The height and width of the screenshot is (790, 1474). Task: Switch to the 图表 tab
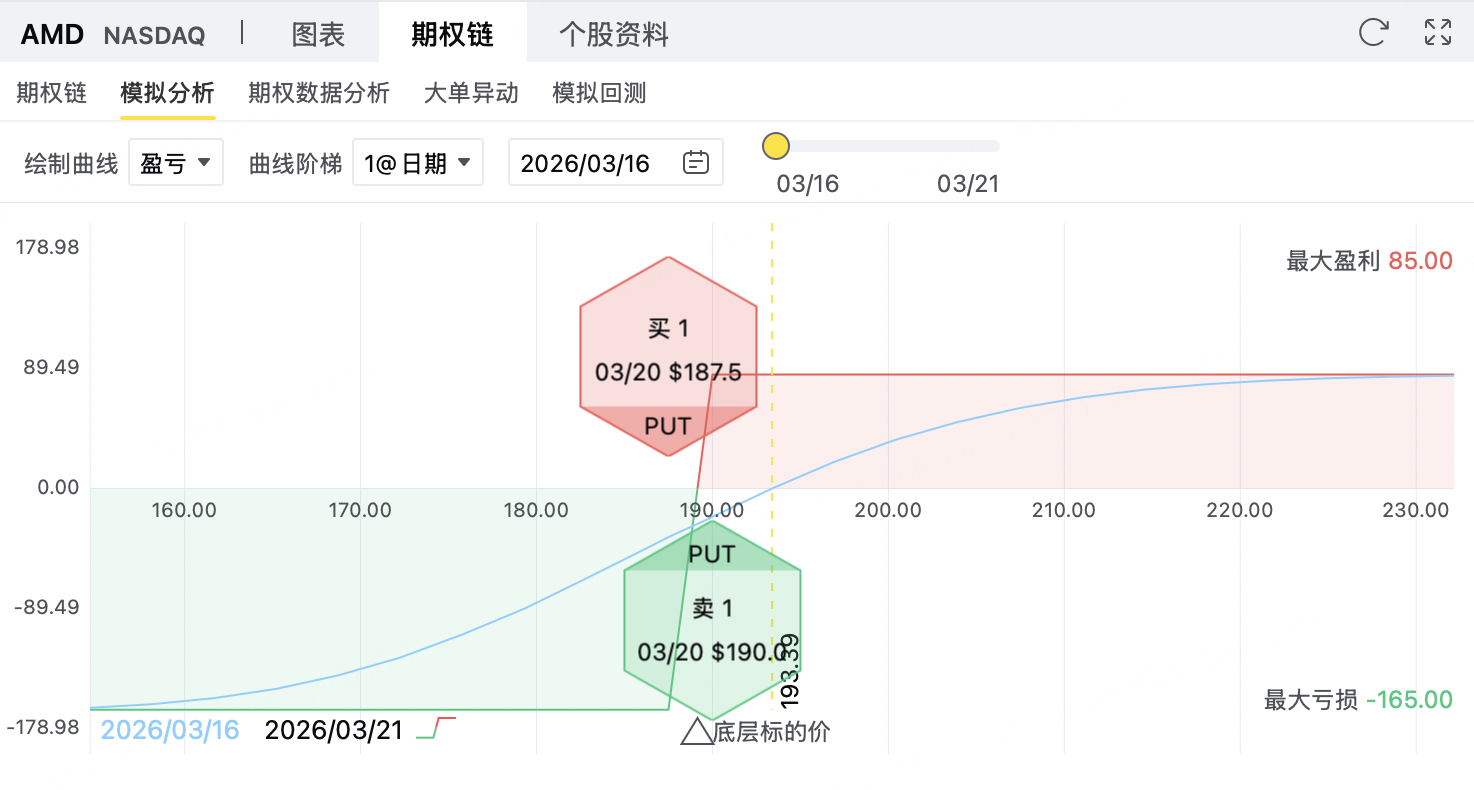click(x=318, y=35)
